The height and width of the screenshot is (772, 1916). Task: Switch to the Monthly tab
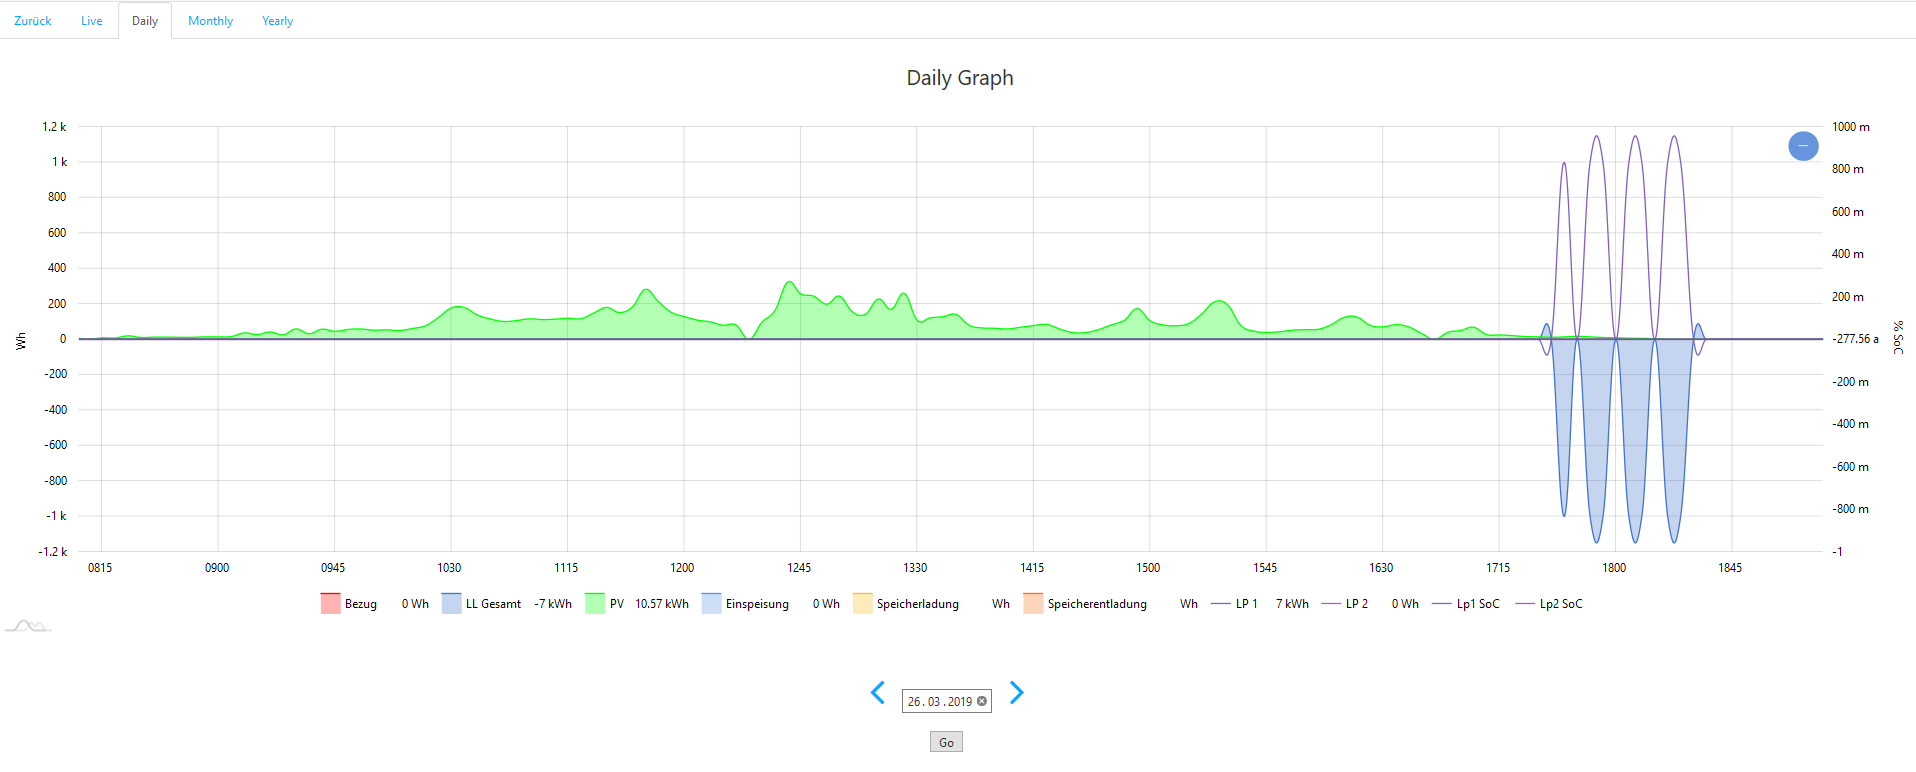[210, 21]
